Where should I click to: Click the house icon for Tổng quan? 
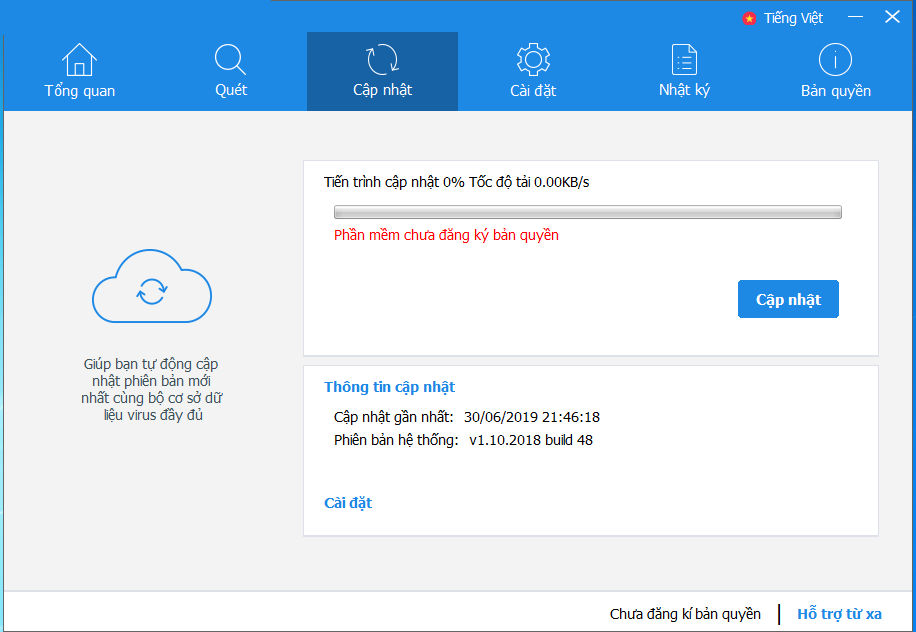pos(79,60)
